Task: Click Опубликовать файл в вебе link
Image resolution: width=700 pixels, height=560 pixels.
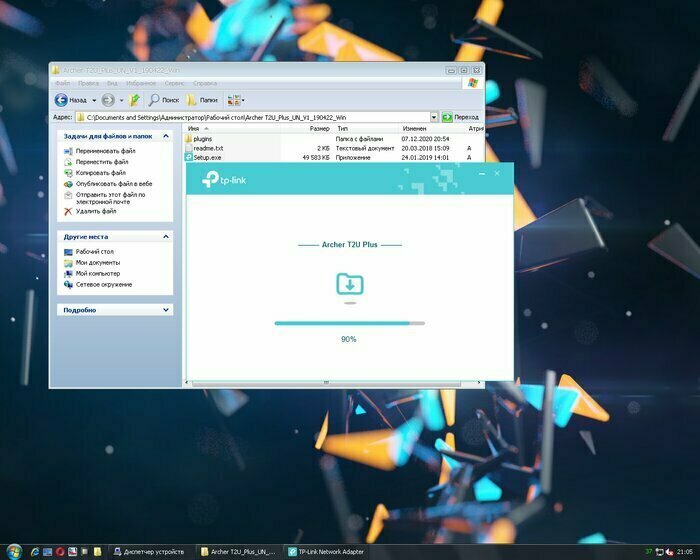Action: (114, 184)
